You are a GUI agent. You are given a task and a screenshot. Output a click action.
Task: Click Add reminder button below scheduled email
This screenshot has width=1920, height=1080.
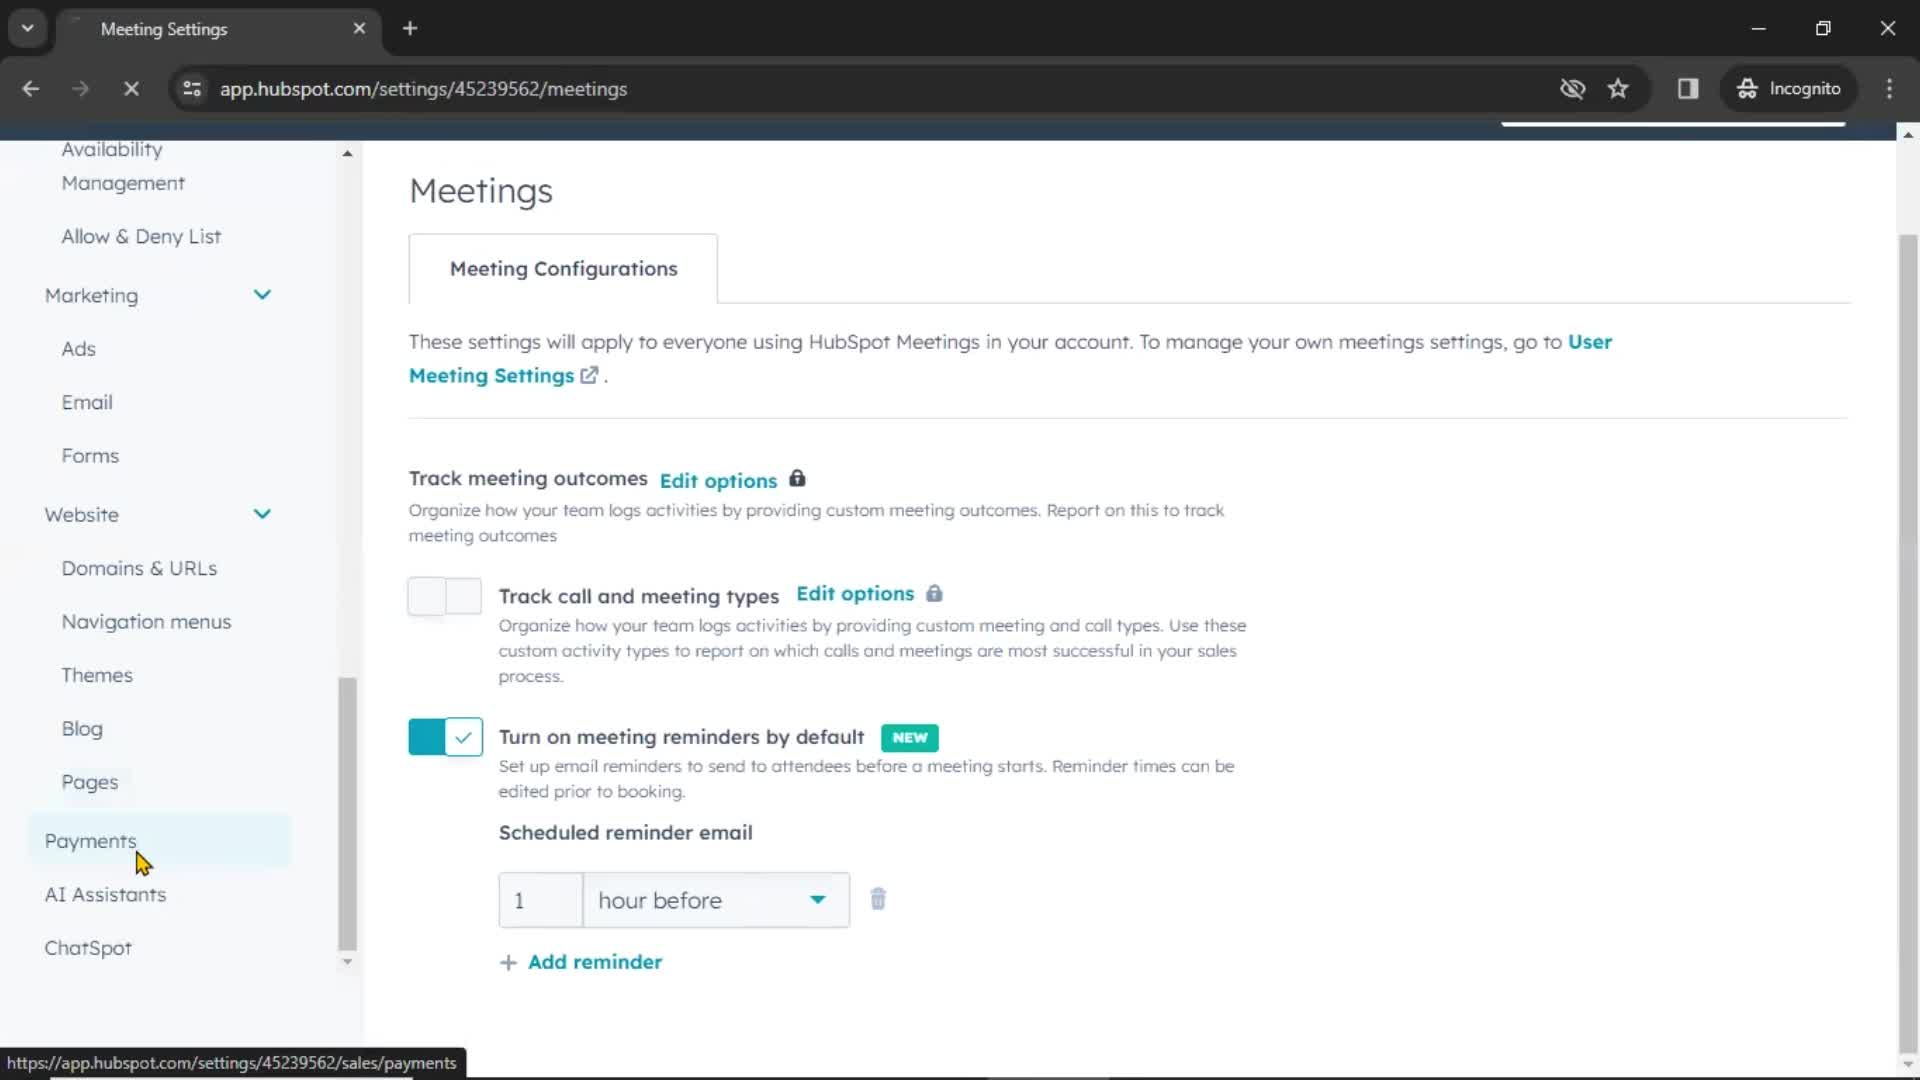pyautogui.click(x=580, y=961)
